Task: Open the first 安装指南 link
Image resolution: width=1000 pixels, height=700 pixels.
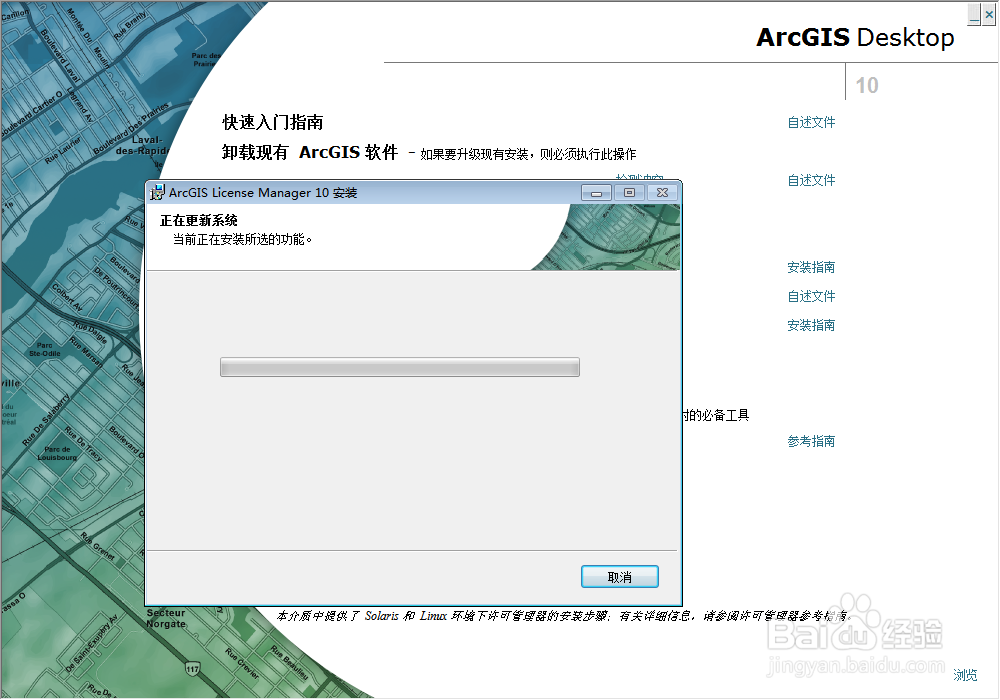Action: [811, 267]
